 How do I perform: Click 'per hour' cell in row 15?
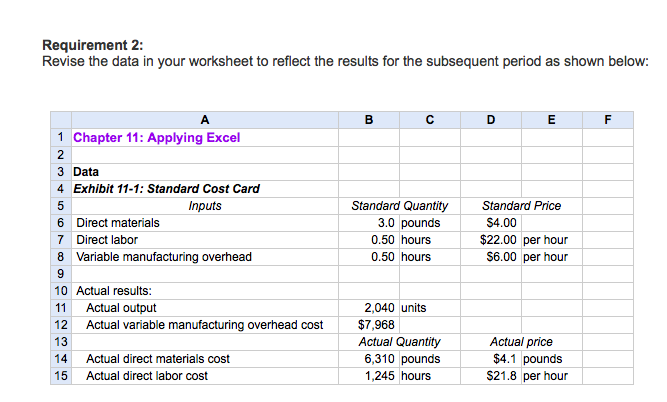[552, 376]
